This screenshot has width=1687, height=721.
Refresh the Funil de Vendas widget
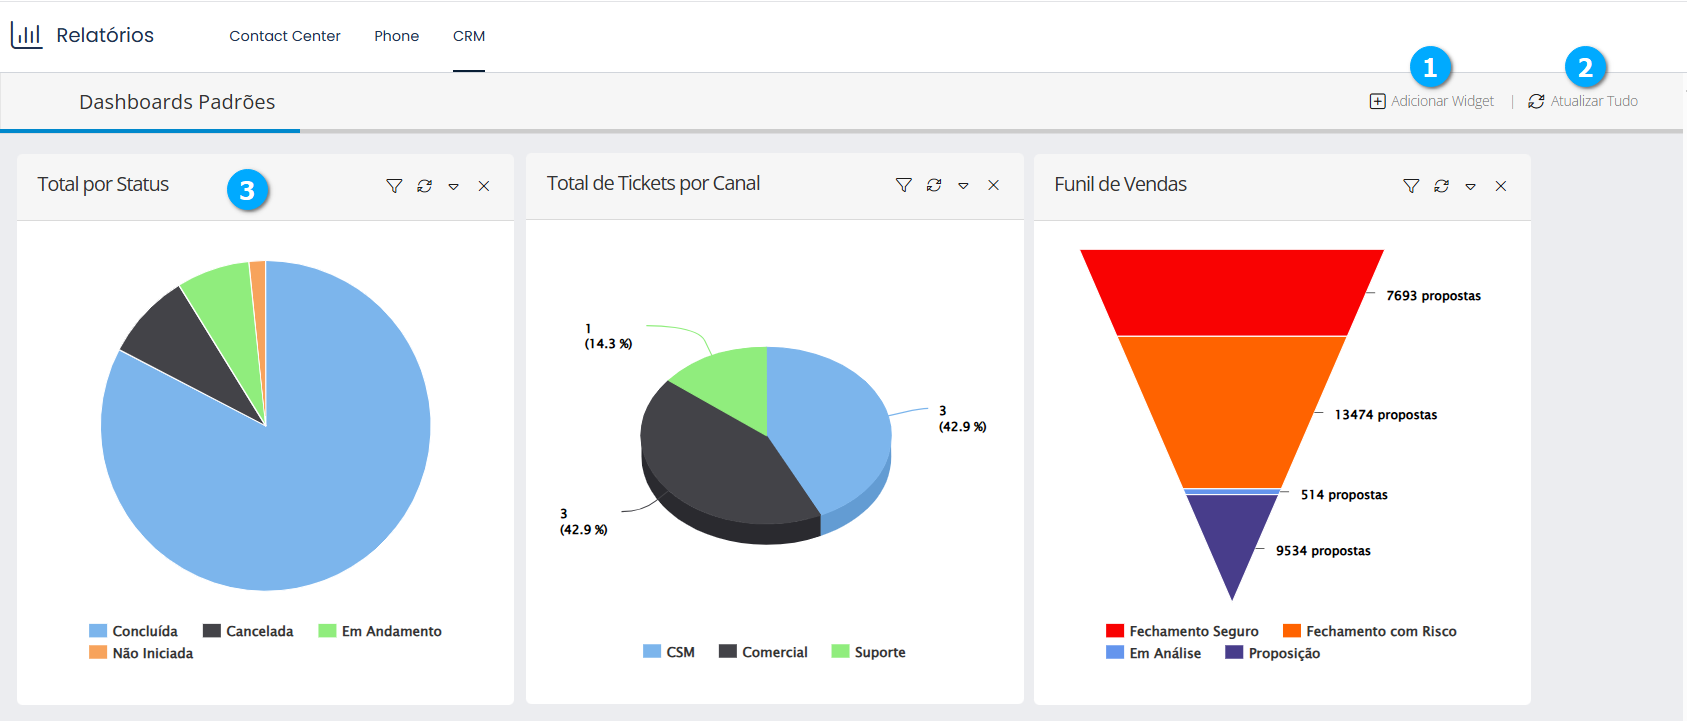click(x=1441, y=186)
